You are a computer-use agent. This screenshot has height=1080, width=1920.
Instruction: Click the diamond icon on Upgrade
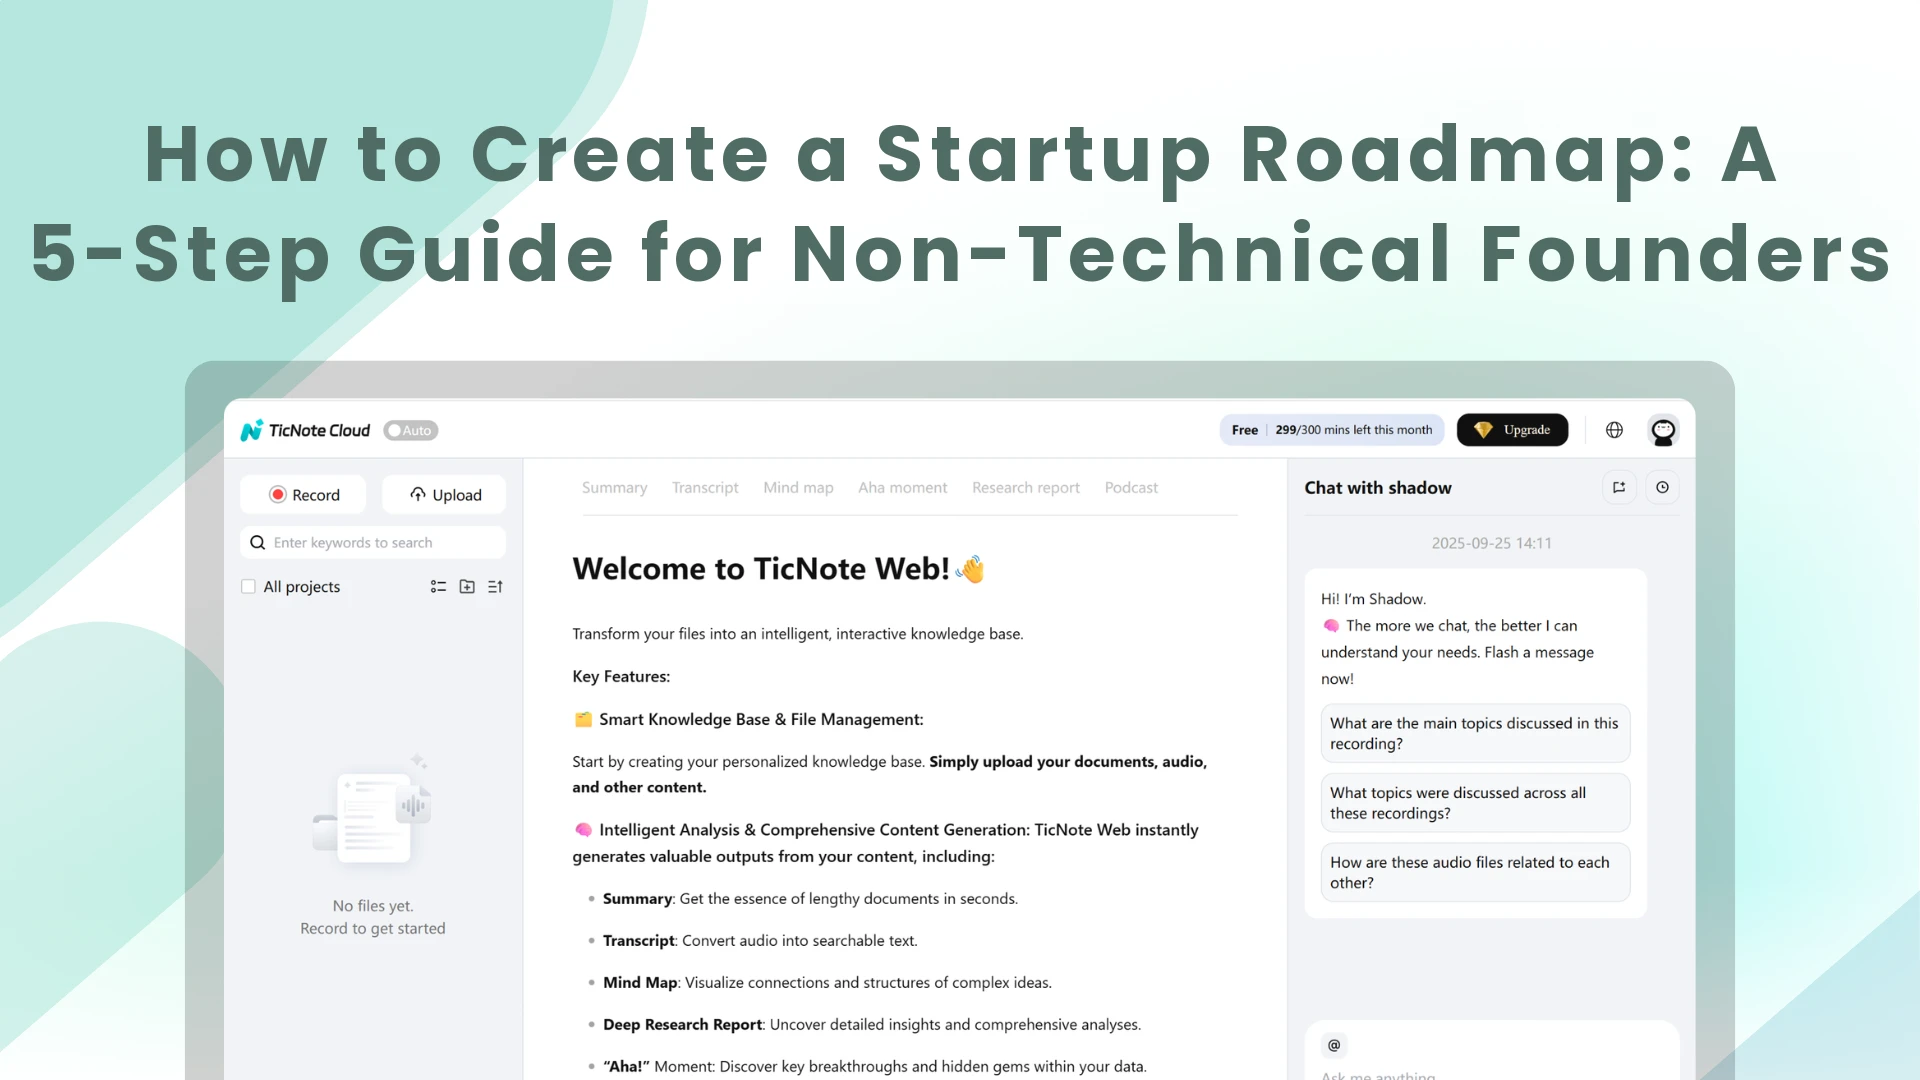pos(1483,430)
